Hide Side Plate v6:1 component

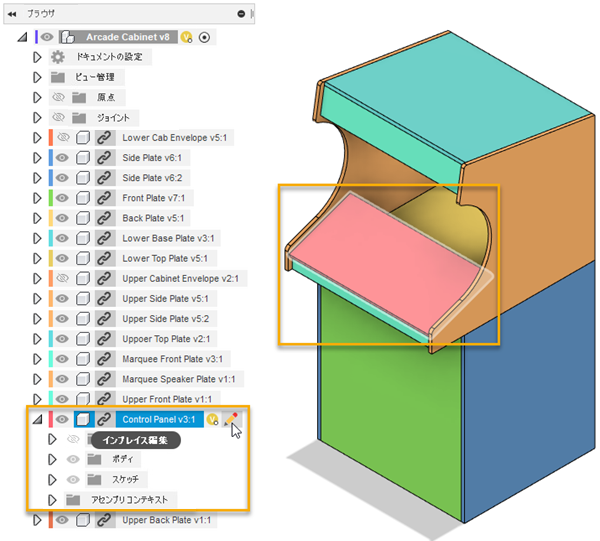[x=62, y=158]
